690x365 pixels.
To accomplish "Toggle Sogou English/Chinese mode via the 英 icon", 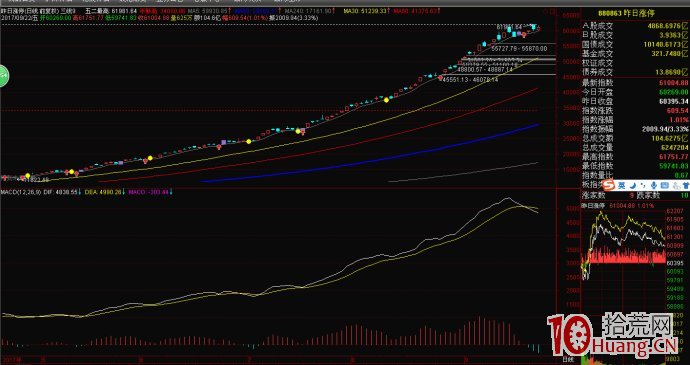I will click(621, 185).
